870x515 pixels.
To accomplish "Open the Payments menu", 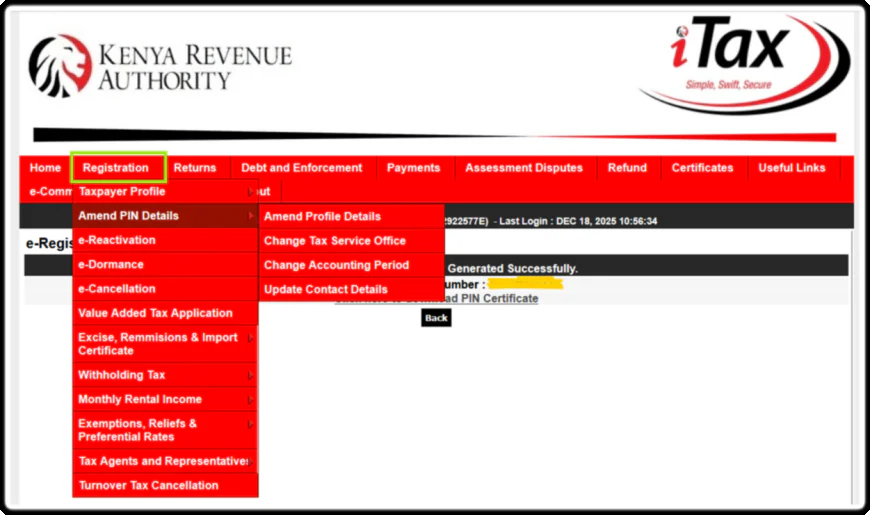I will 413,168.
